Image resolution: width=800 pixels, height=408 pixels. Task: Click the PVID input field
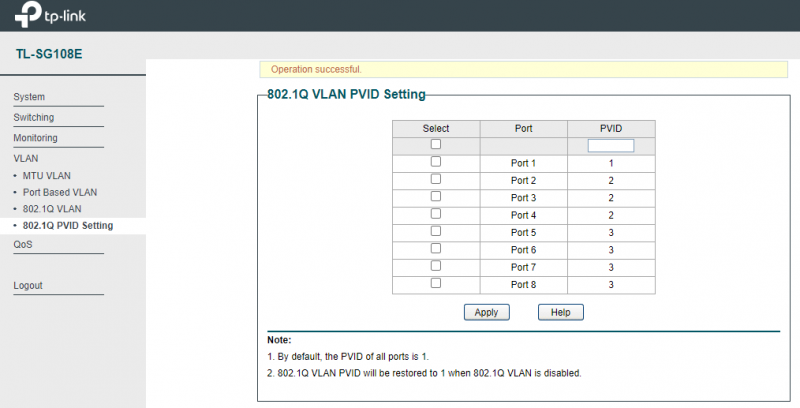coord(611,145)
